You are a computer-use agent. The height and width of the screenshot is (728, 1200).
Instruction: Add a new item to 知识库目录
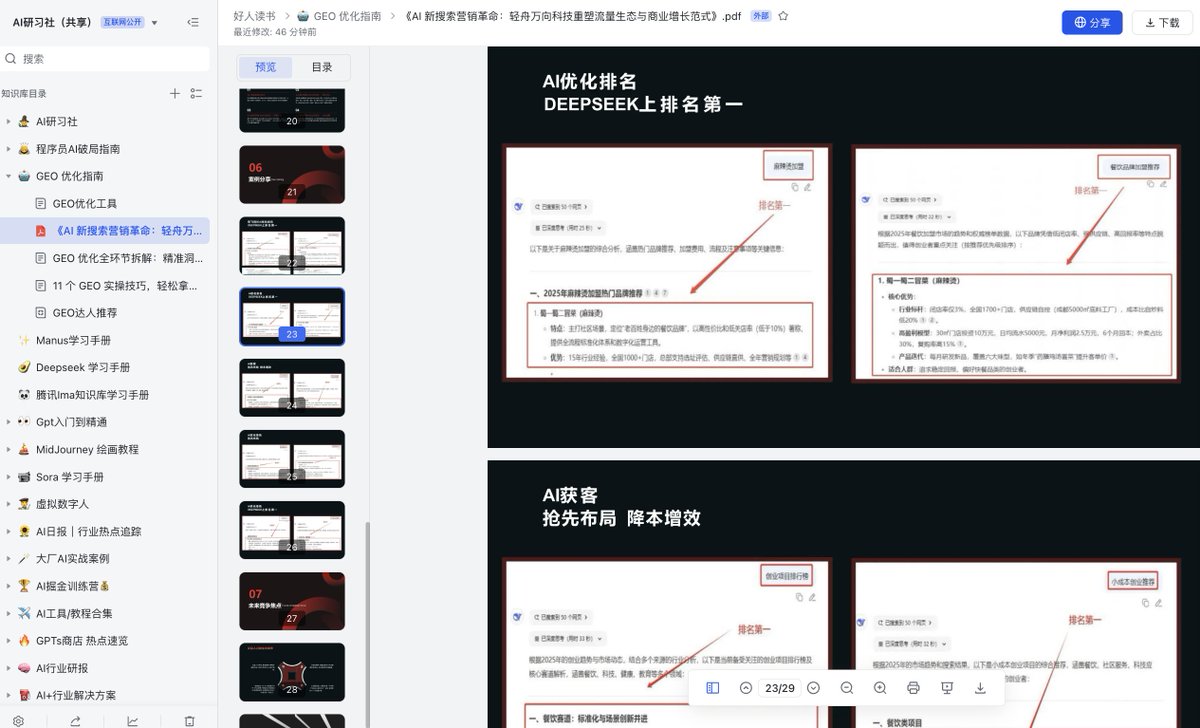coord(175,93)
